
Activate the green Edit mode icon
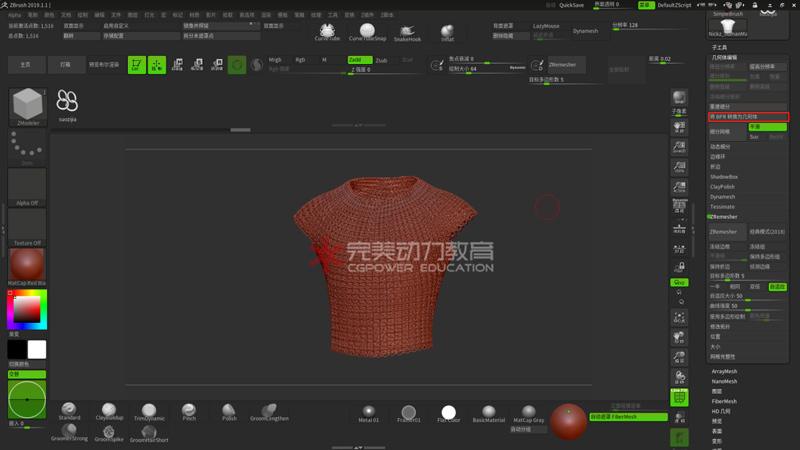click(136, 65)
